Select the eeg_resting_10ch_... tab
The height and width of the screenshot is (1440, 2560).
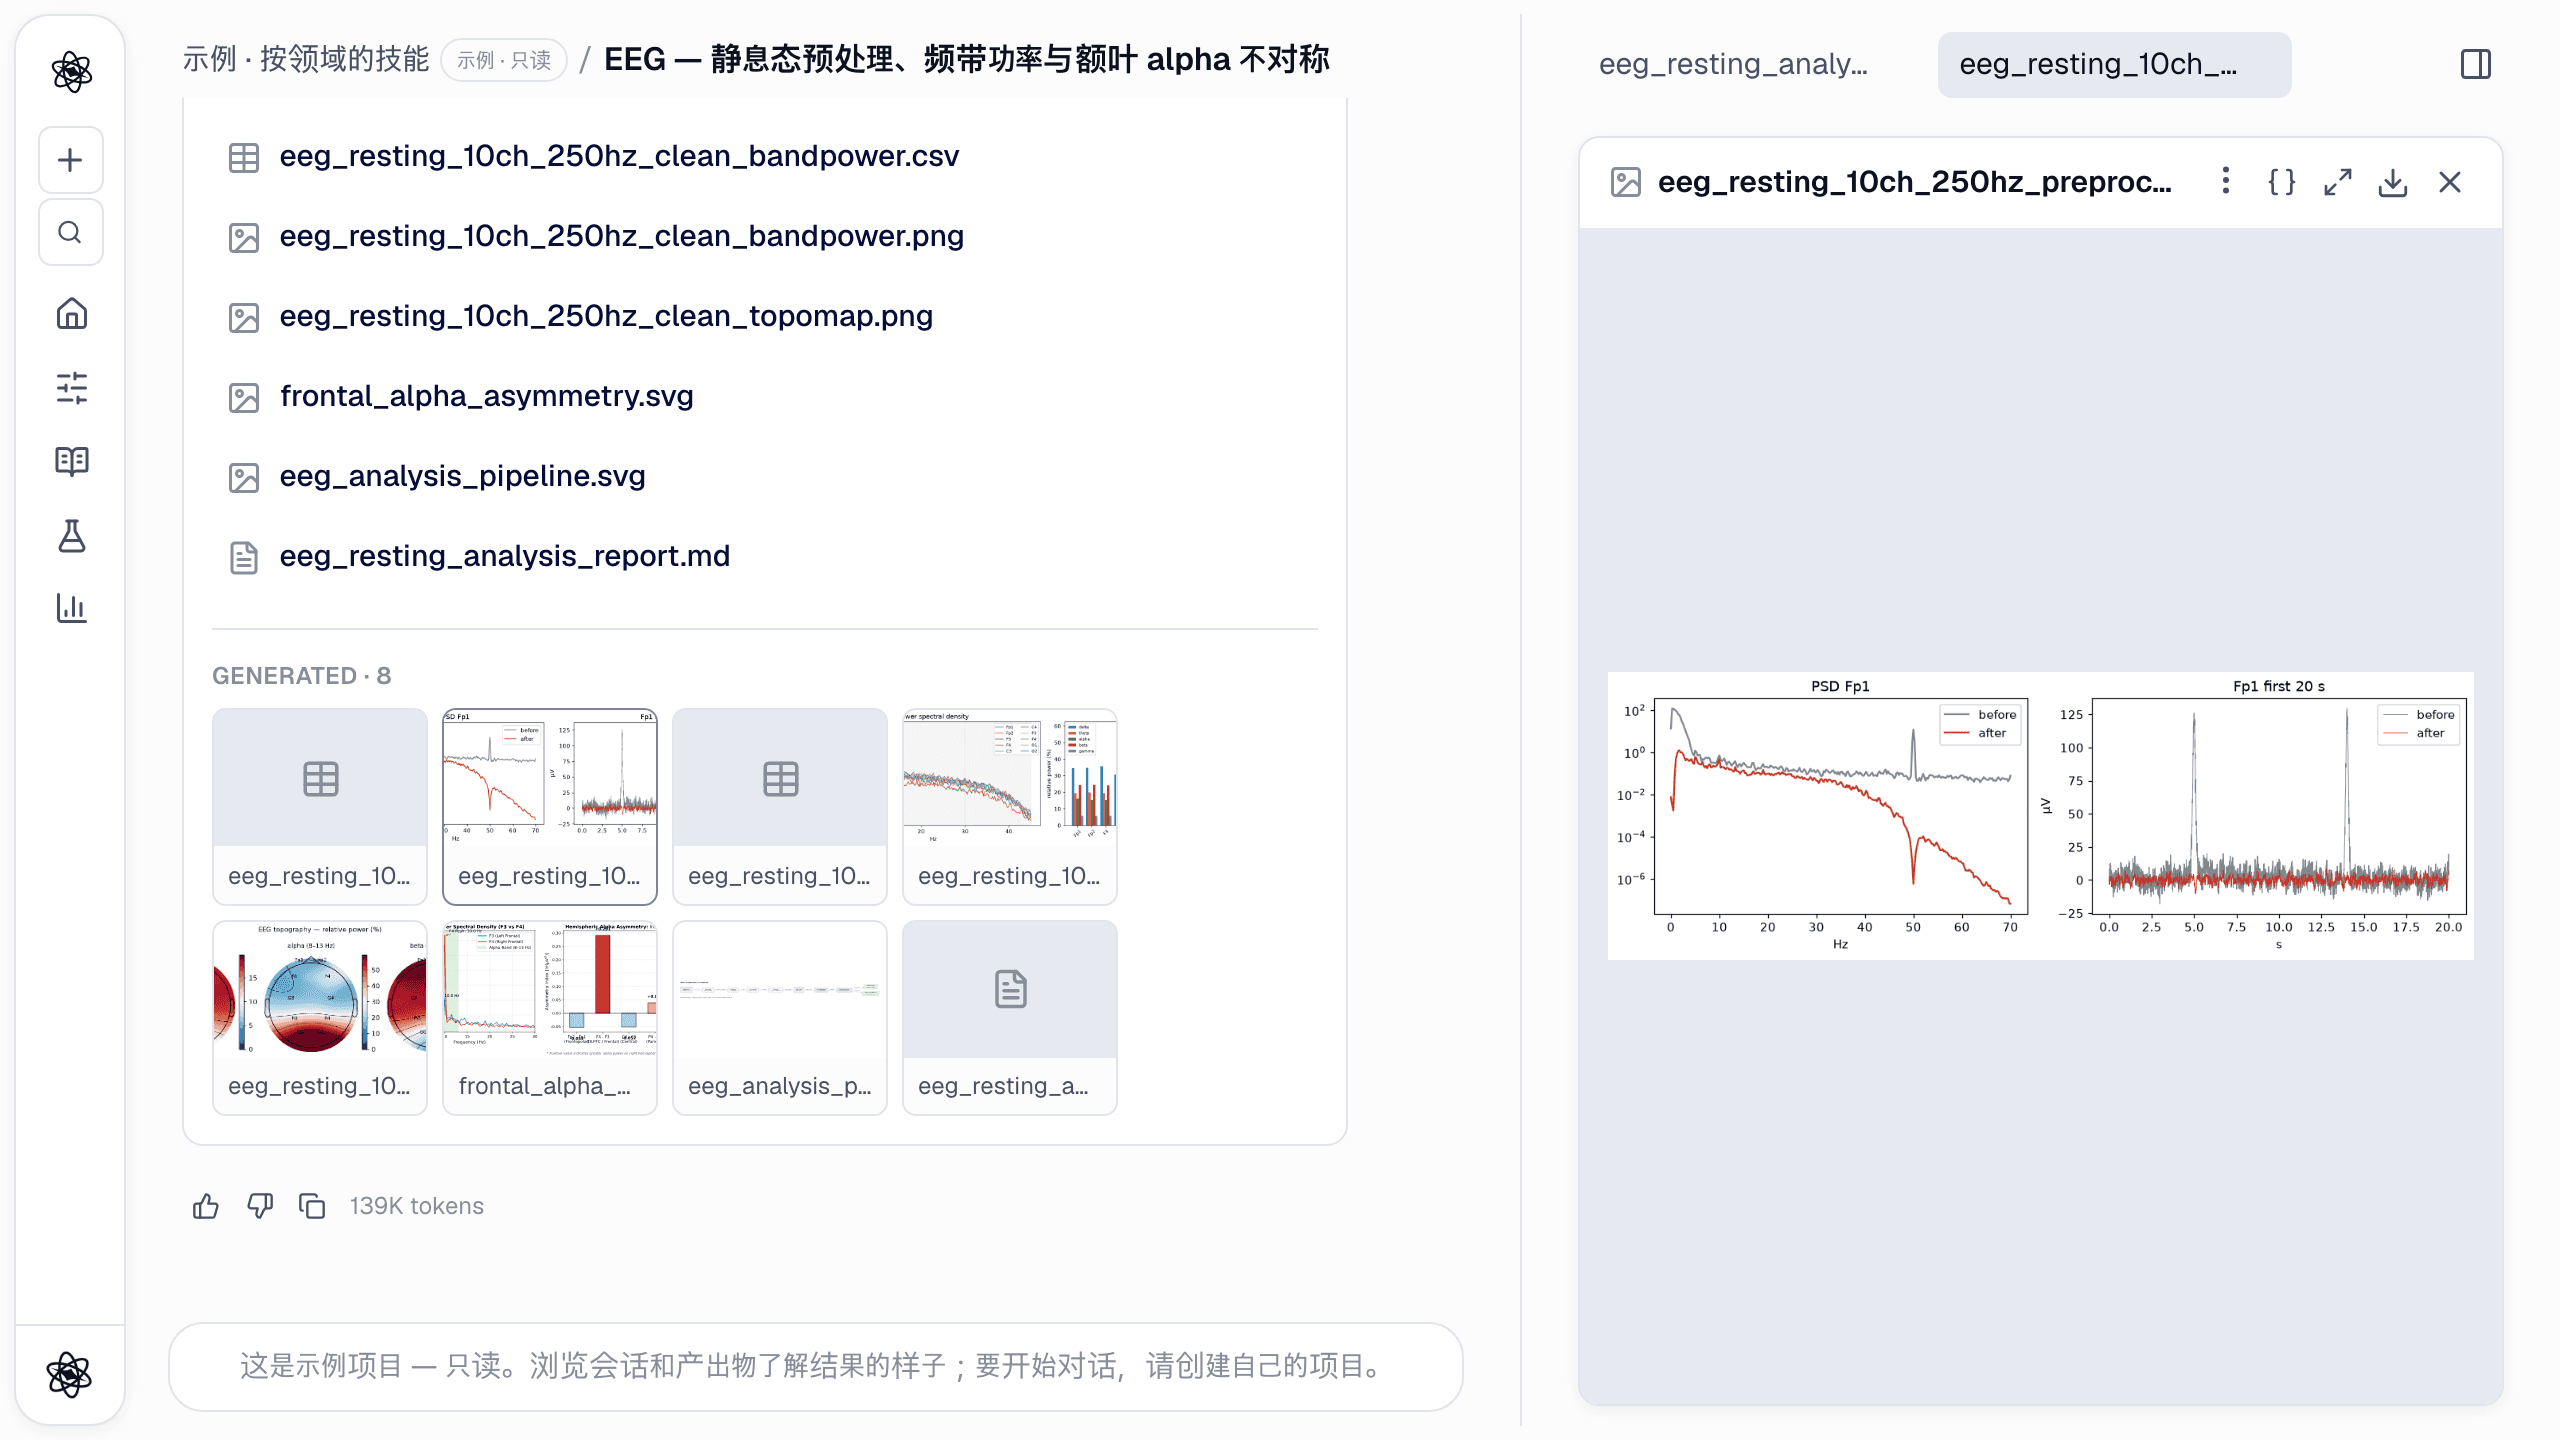pos(2114,65)
